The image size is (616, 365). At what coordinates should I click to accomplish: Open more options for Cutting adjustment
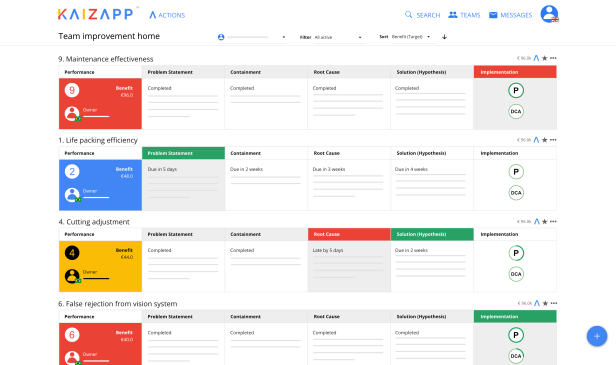click(x=553, y=222)
